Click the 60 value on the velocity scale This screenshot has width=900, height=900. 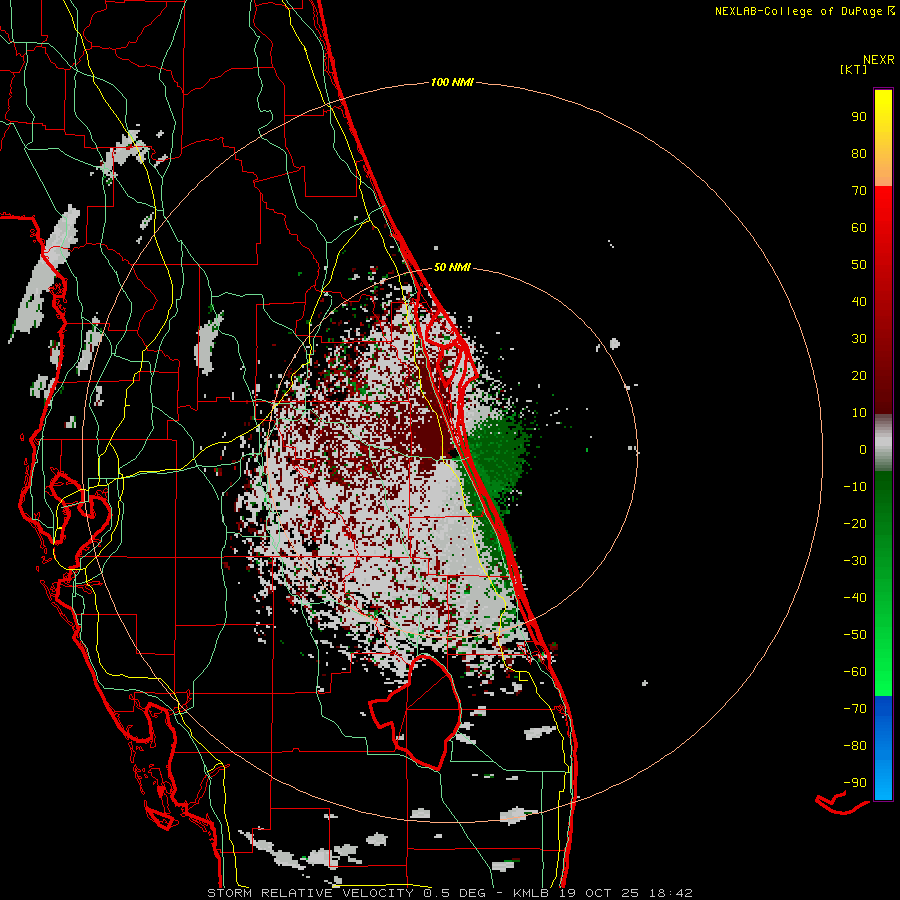[859, 227]
